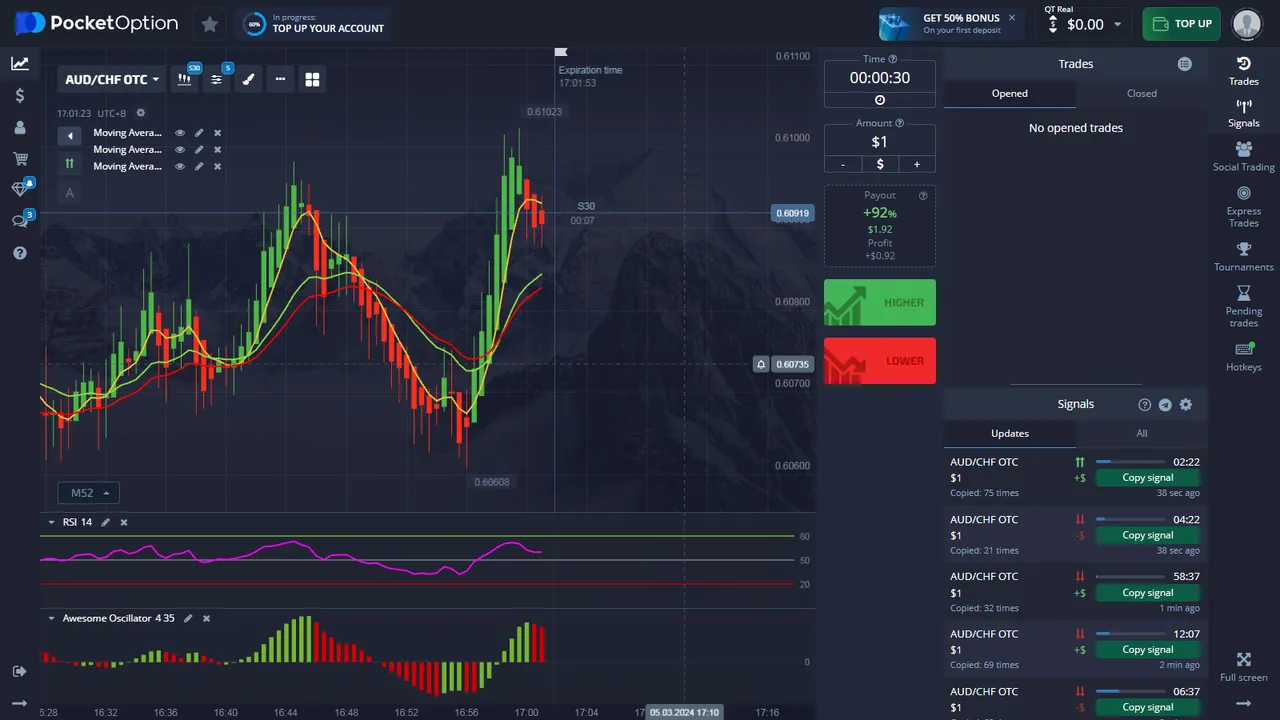The image size is (1280, 720).
Task: Open the Help question mark sidebar icon
Action: click(20, 253)
